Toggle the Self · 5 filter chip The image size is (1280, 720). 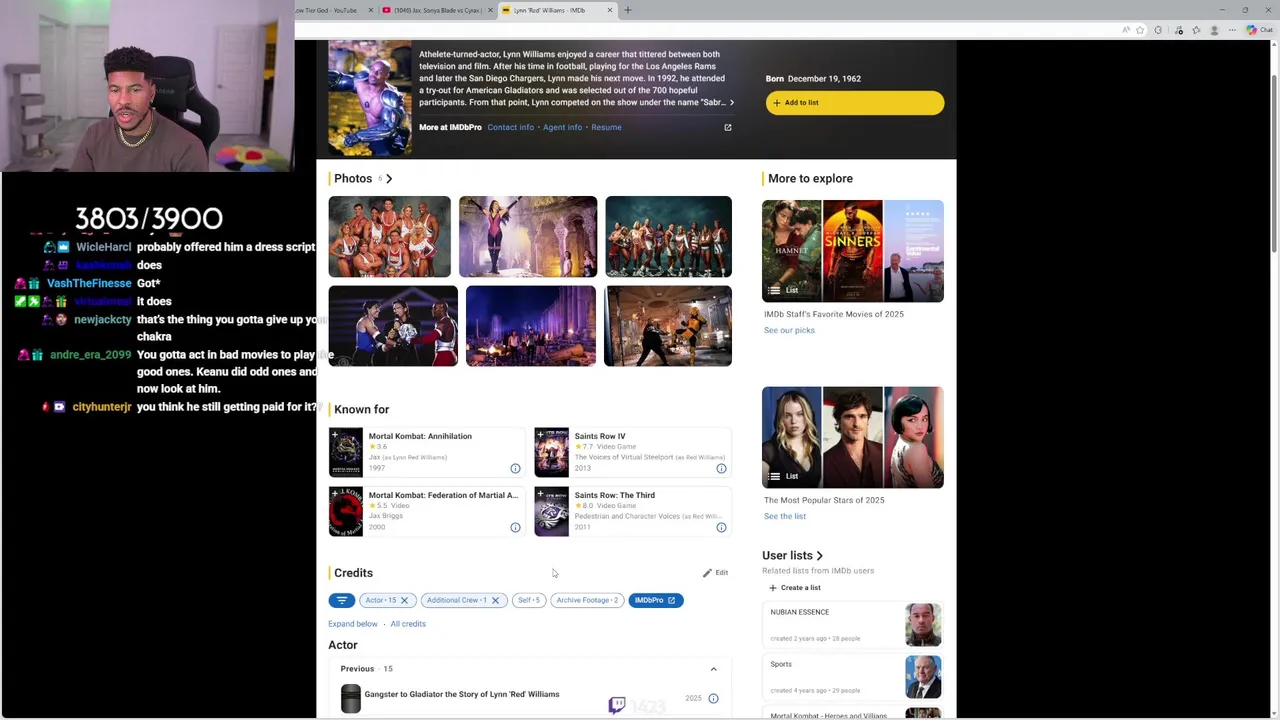pyautogui.click(x=528, y=600)
